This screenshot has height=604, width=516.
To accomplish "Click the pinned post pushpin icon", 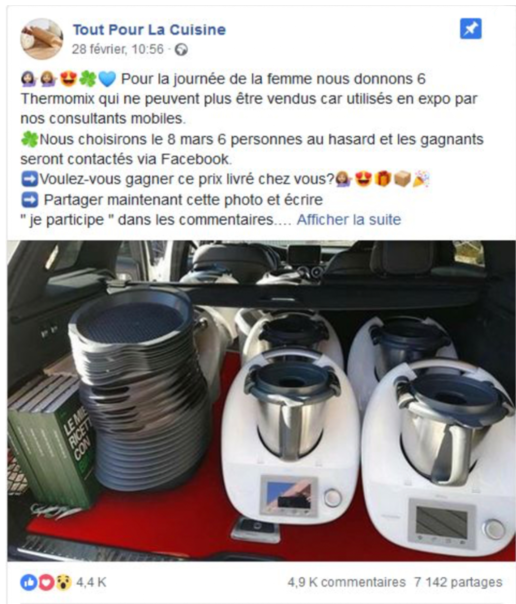I will click(471, 29).
